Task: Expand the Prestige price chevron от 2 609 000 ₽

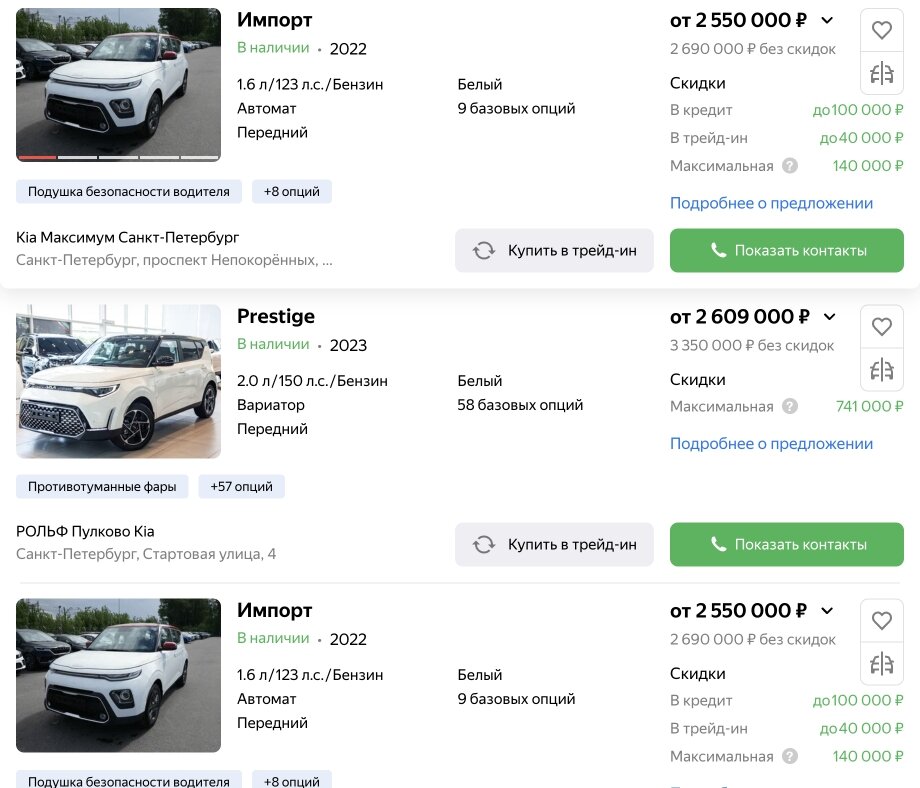Action: pos(830,316)
